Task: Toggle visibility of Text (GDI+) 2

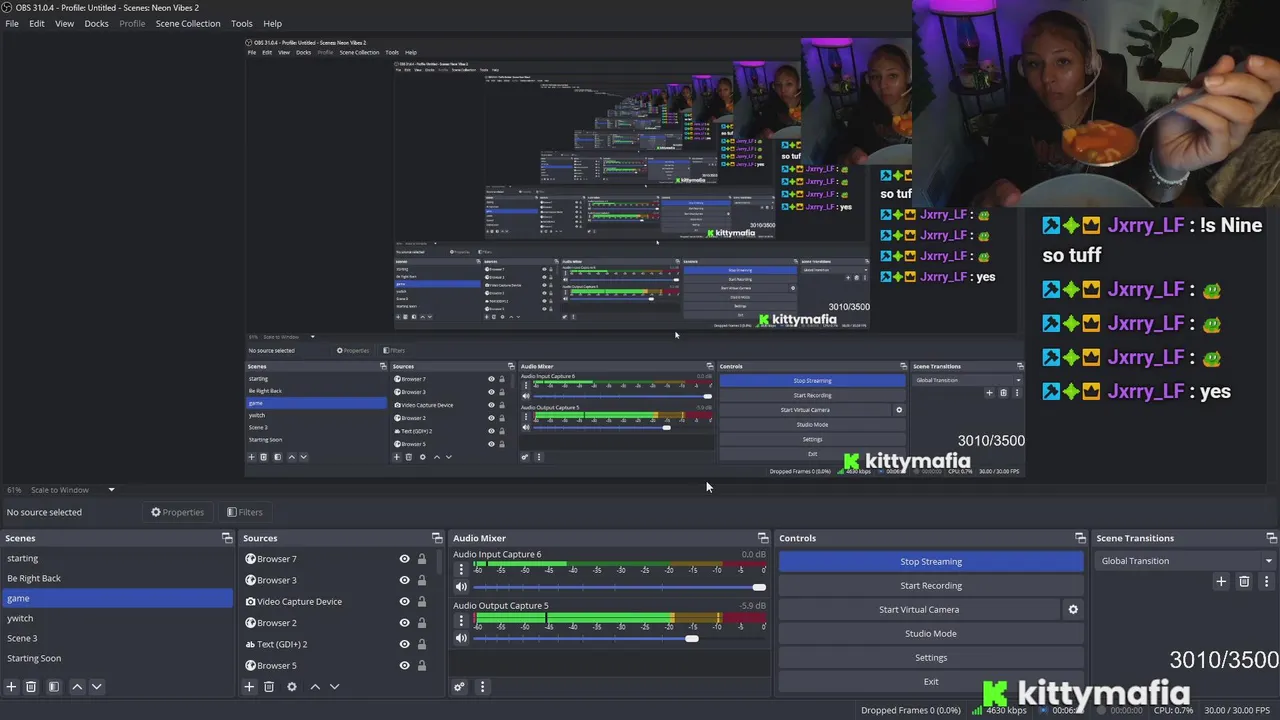Action: click(x=404, y=644)
